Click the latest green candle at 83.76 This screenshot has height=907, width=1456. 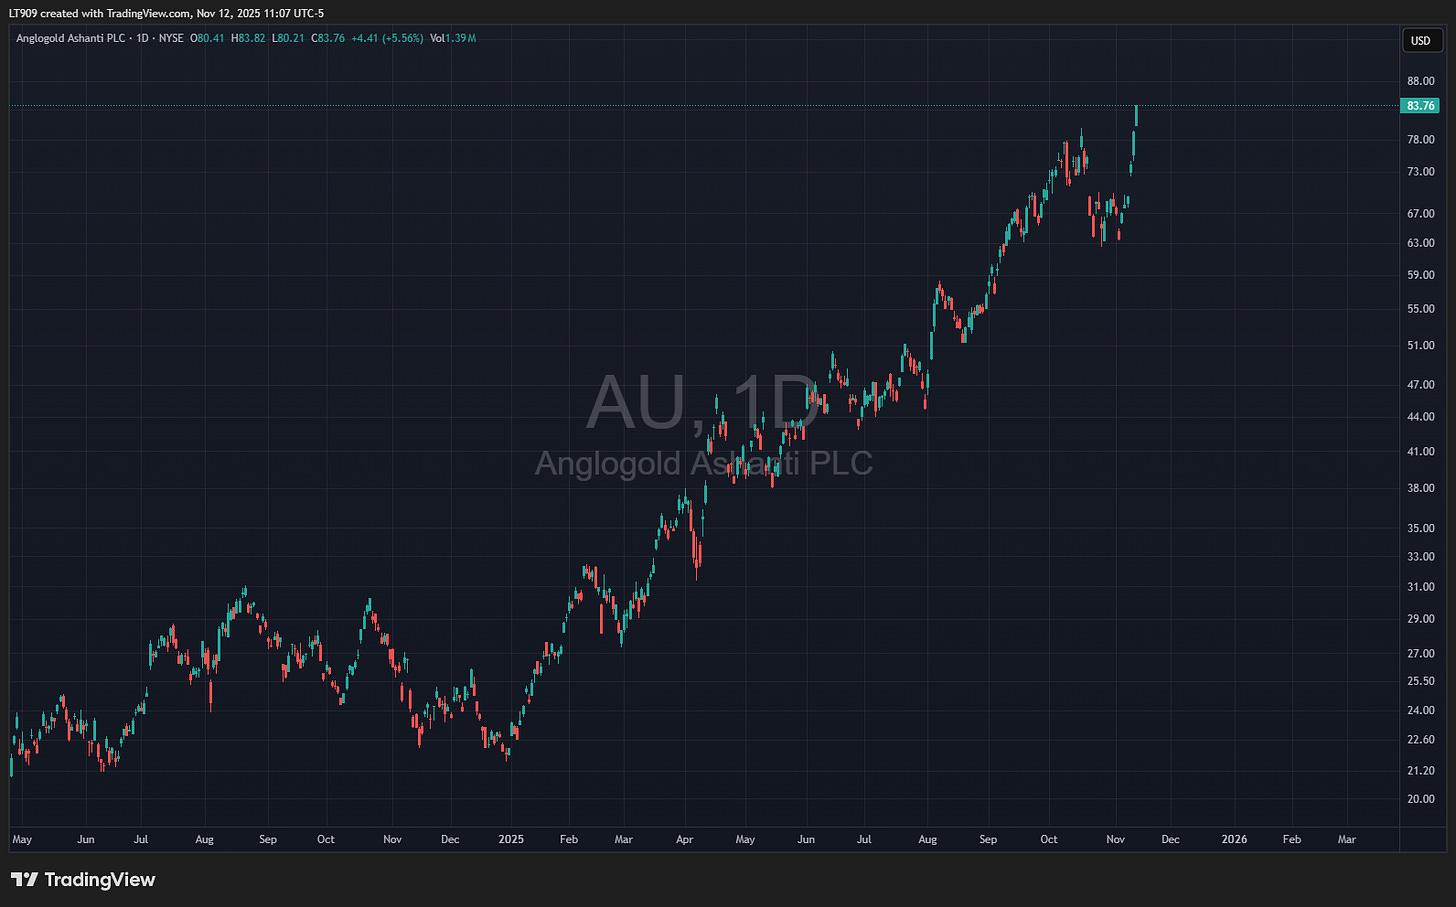[x=1136, y=117]
